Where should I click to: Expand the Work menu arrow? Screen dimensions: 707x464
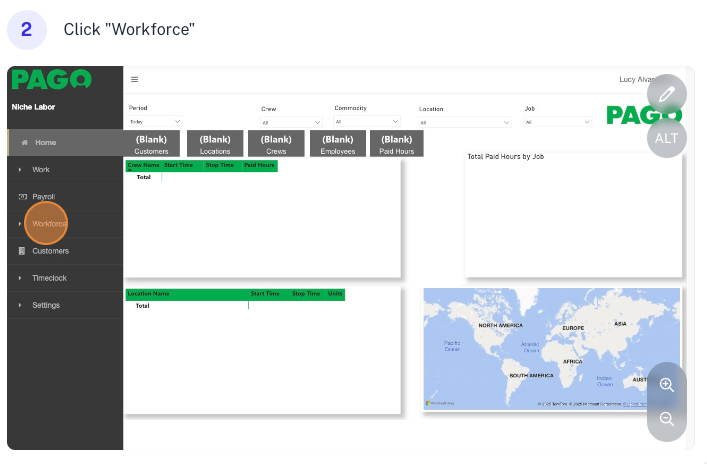click(x=20, y=170)
